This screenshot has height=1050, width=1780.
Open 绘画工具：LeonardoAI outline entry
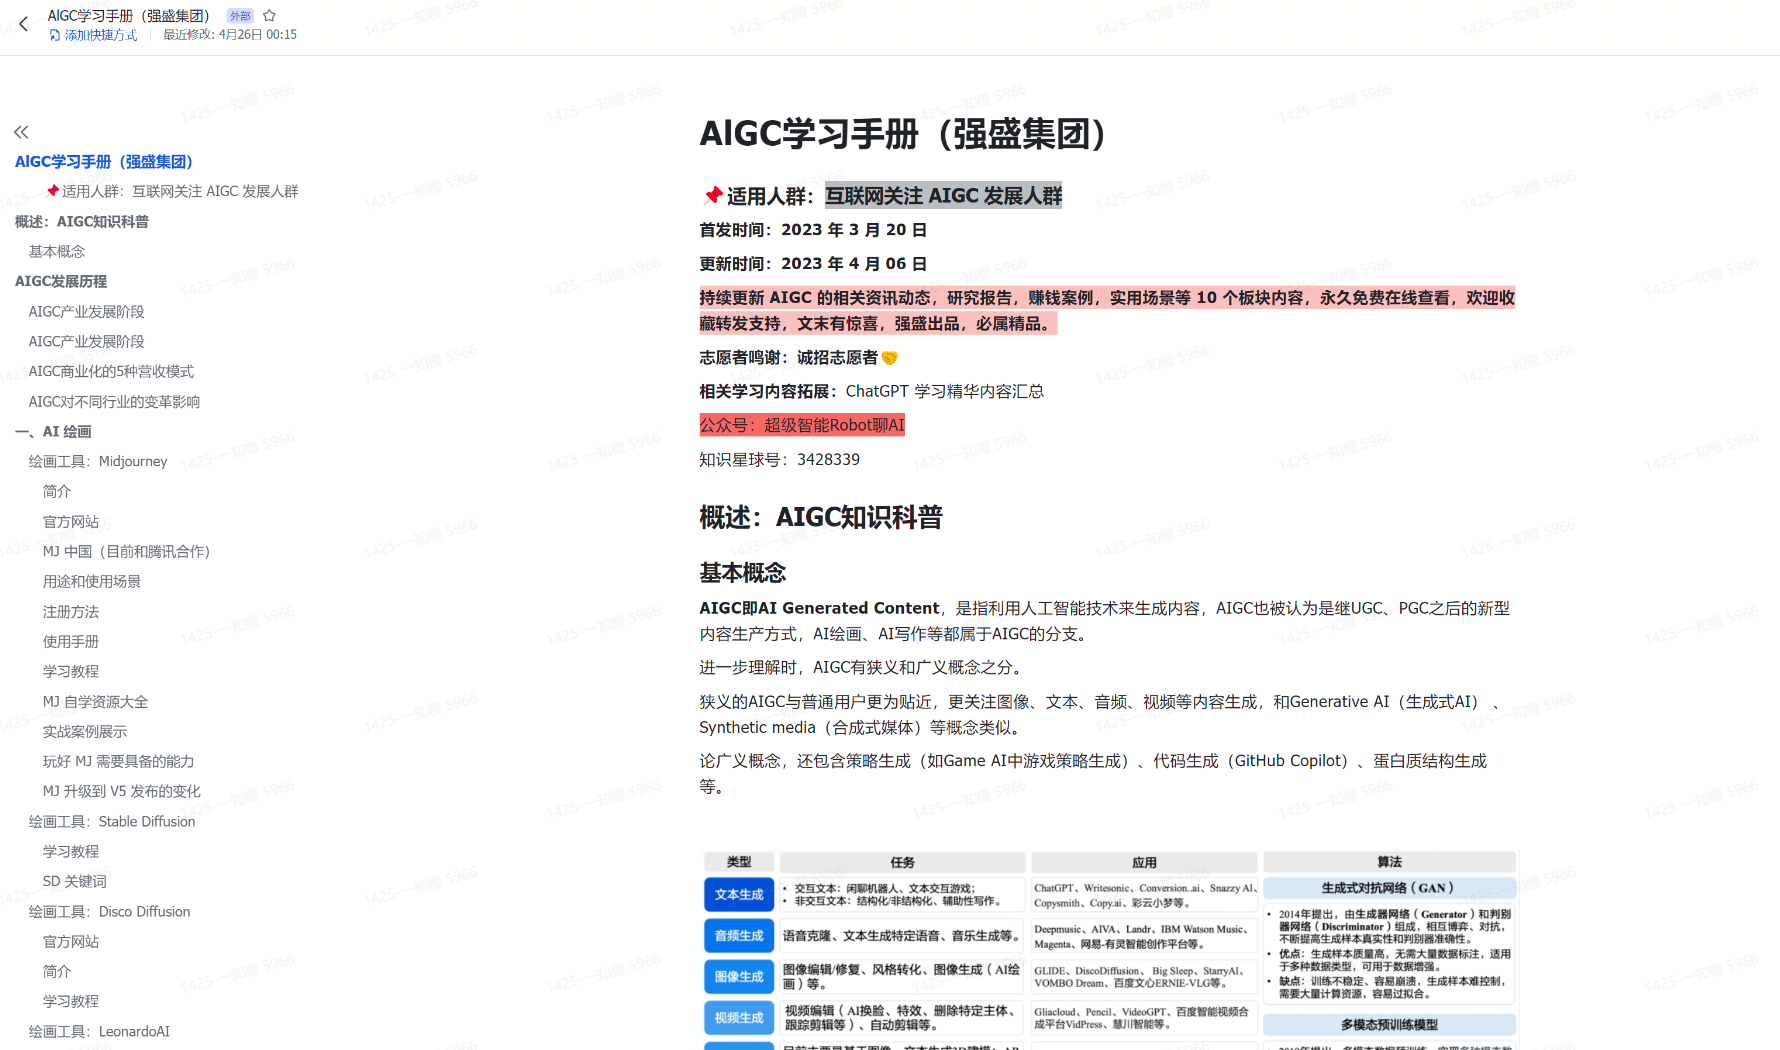coord(99,1032)
